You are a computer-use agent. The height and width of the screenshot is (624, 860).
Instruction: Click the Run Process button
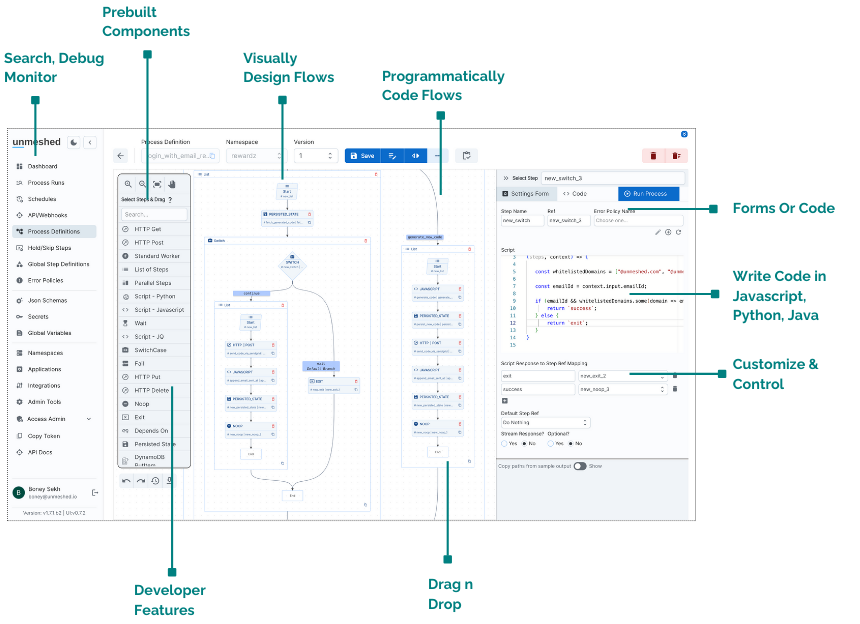coord(648,193)
